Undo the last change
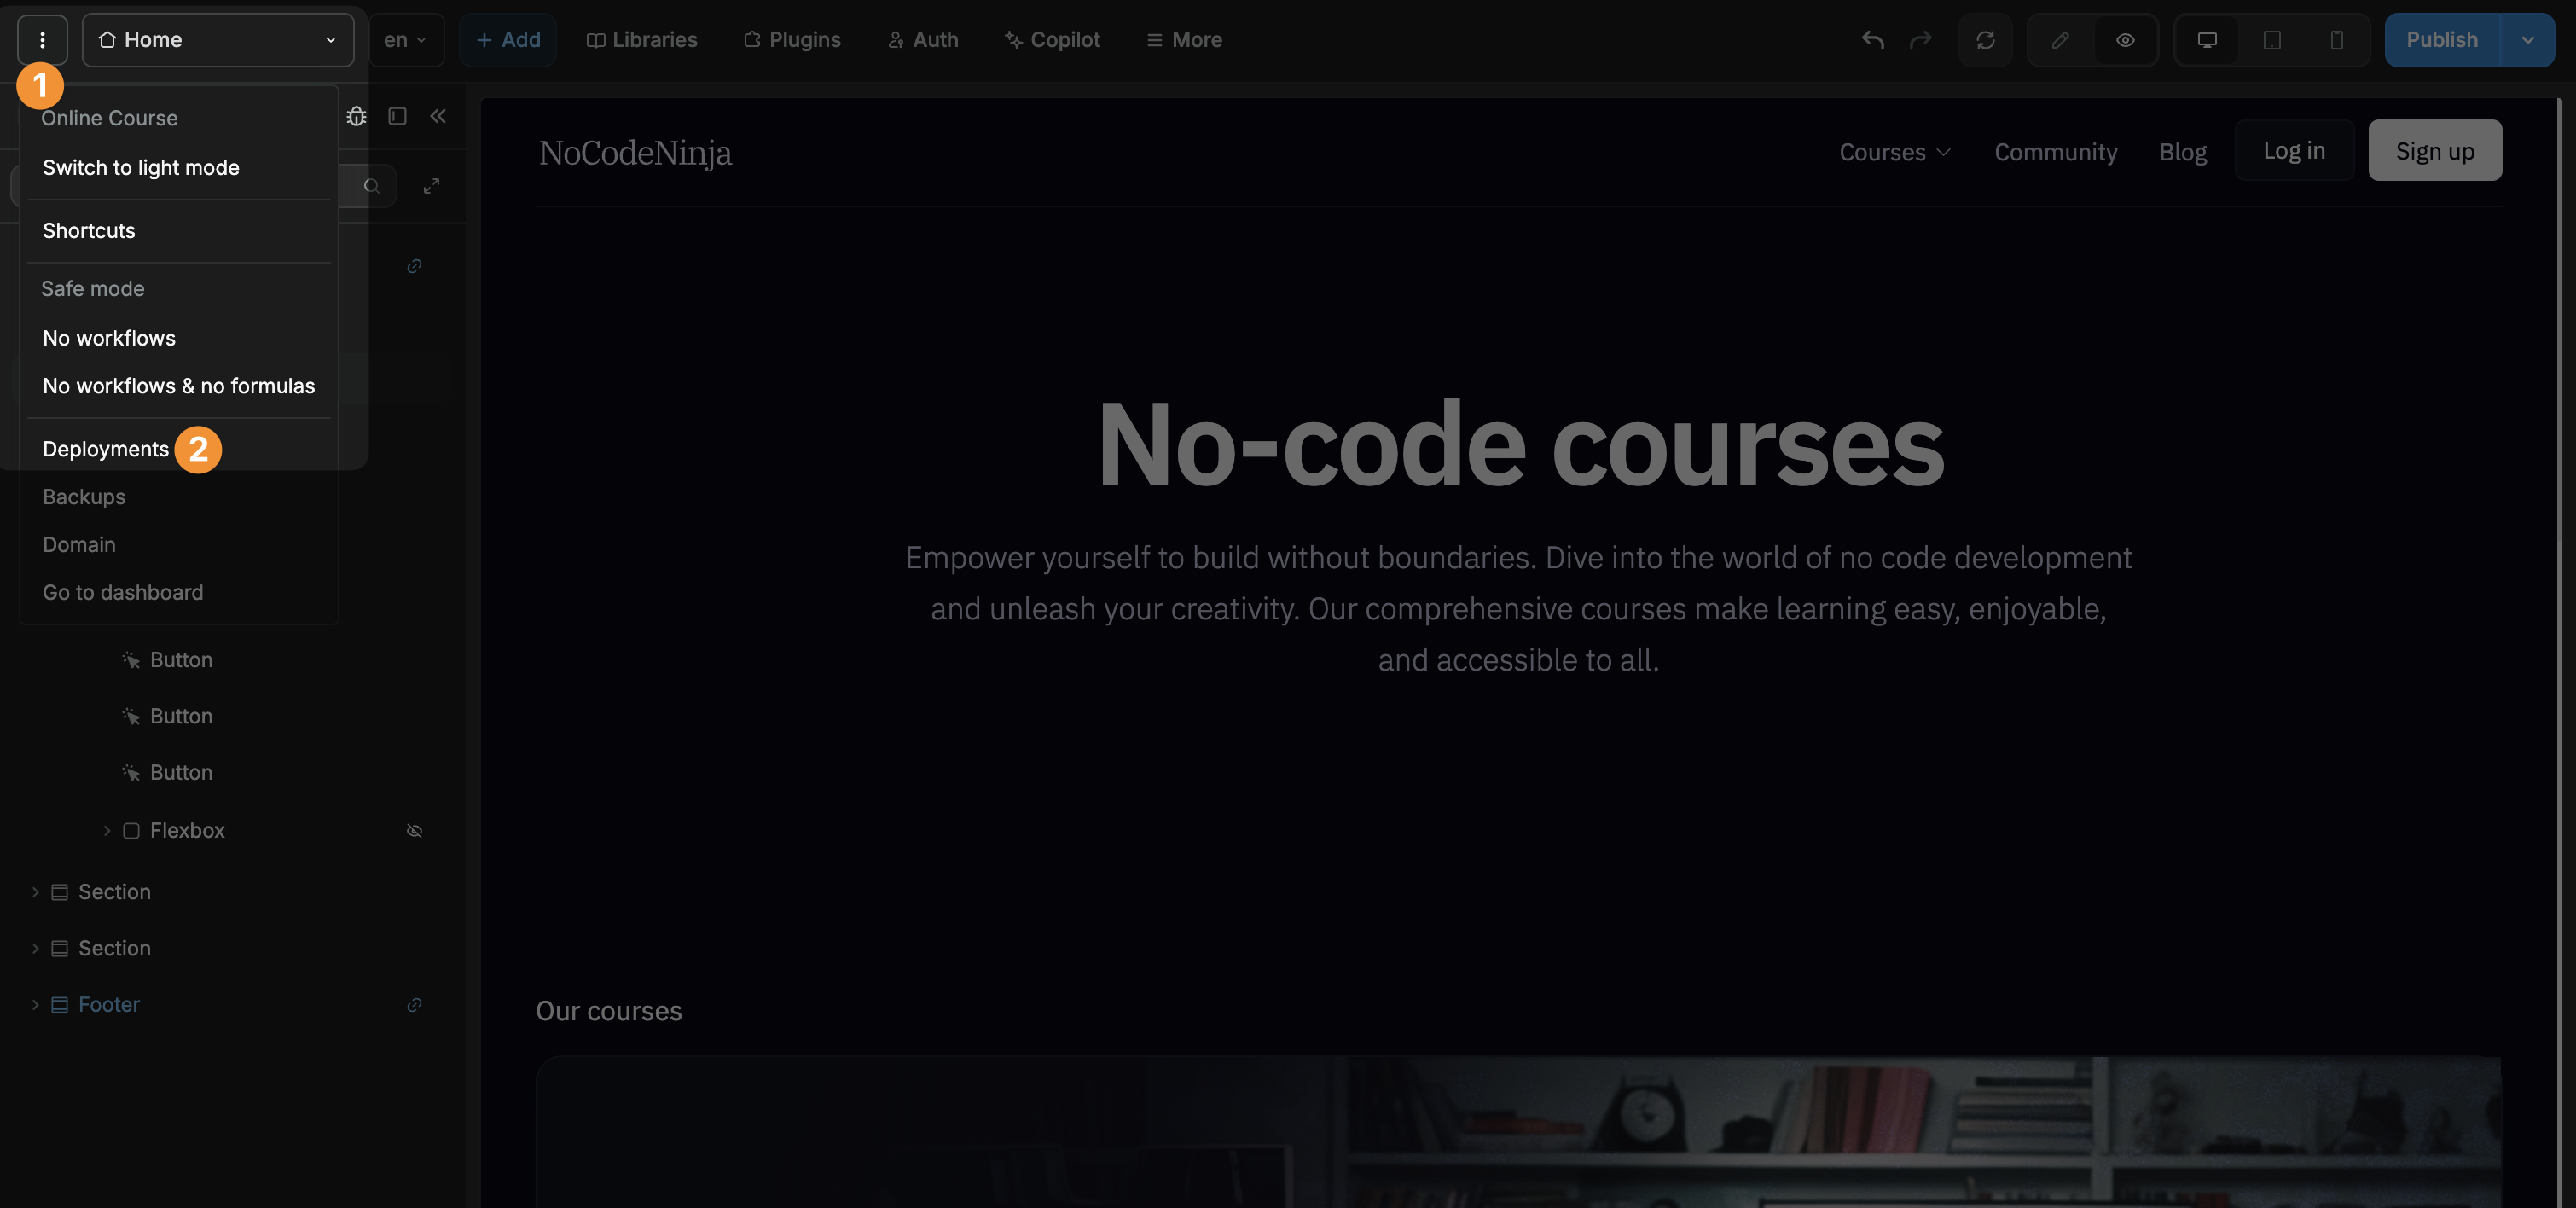The width and height of the screenshot is (2576, 1208). [x=1872, y=40]
